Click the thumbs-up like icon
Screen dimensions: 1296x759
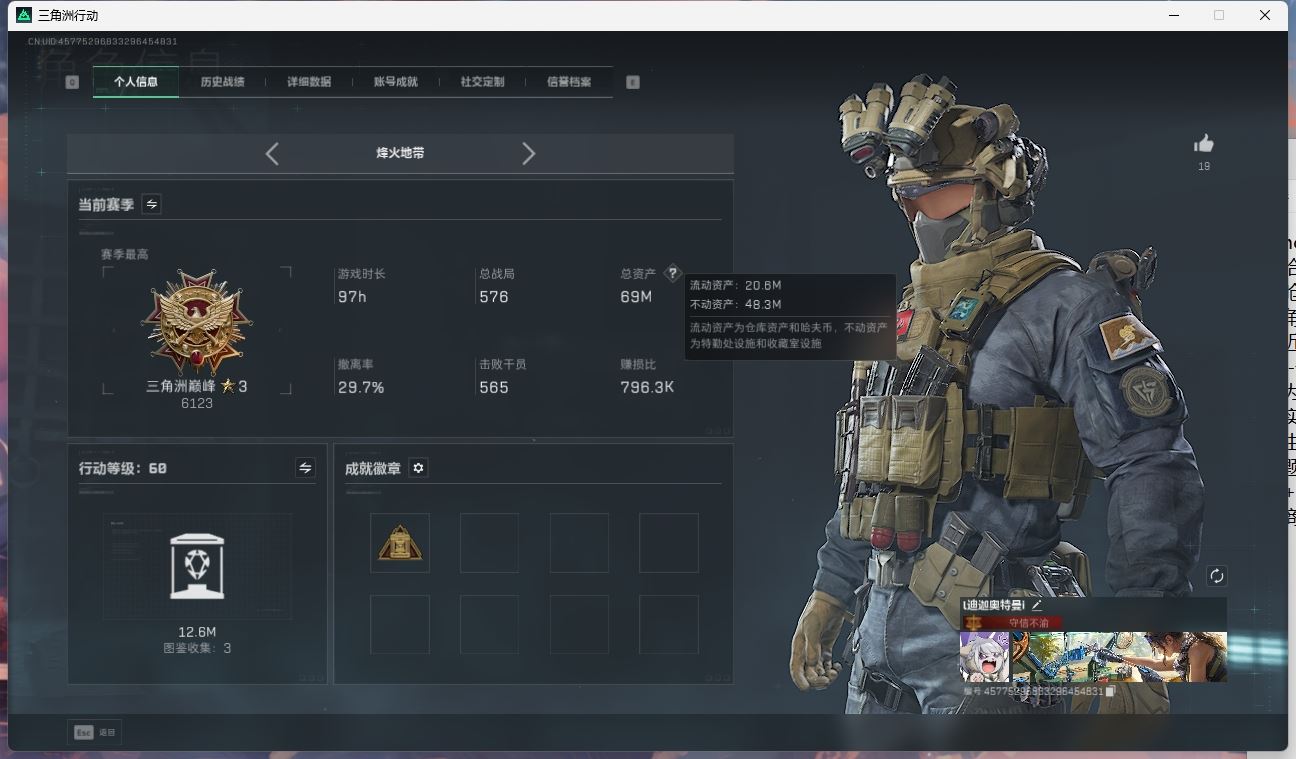tap(1204, 144)
